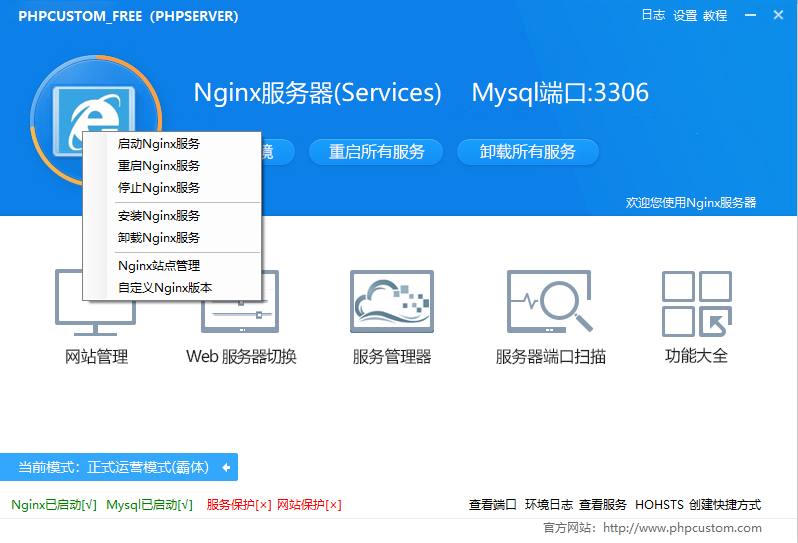Choose 重启Nginx服务 from the context menu

click(x=172, y=166)
